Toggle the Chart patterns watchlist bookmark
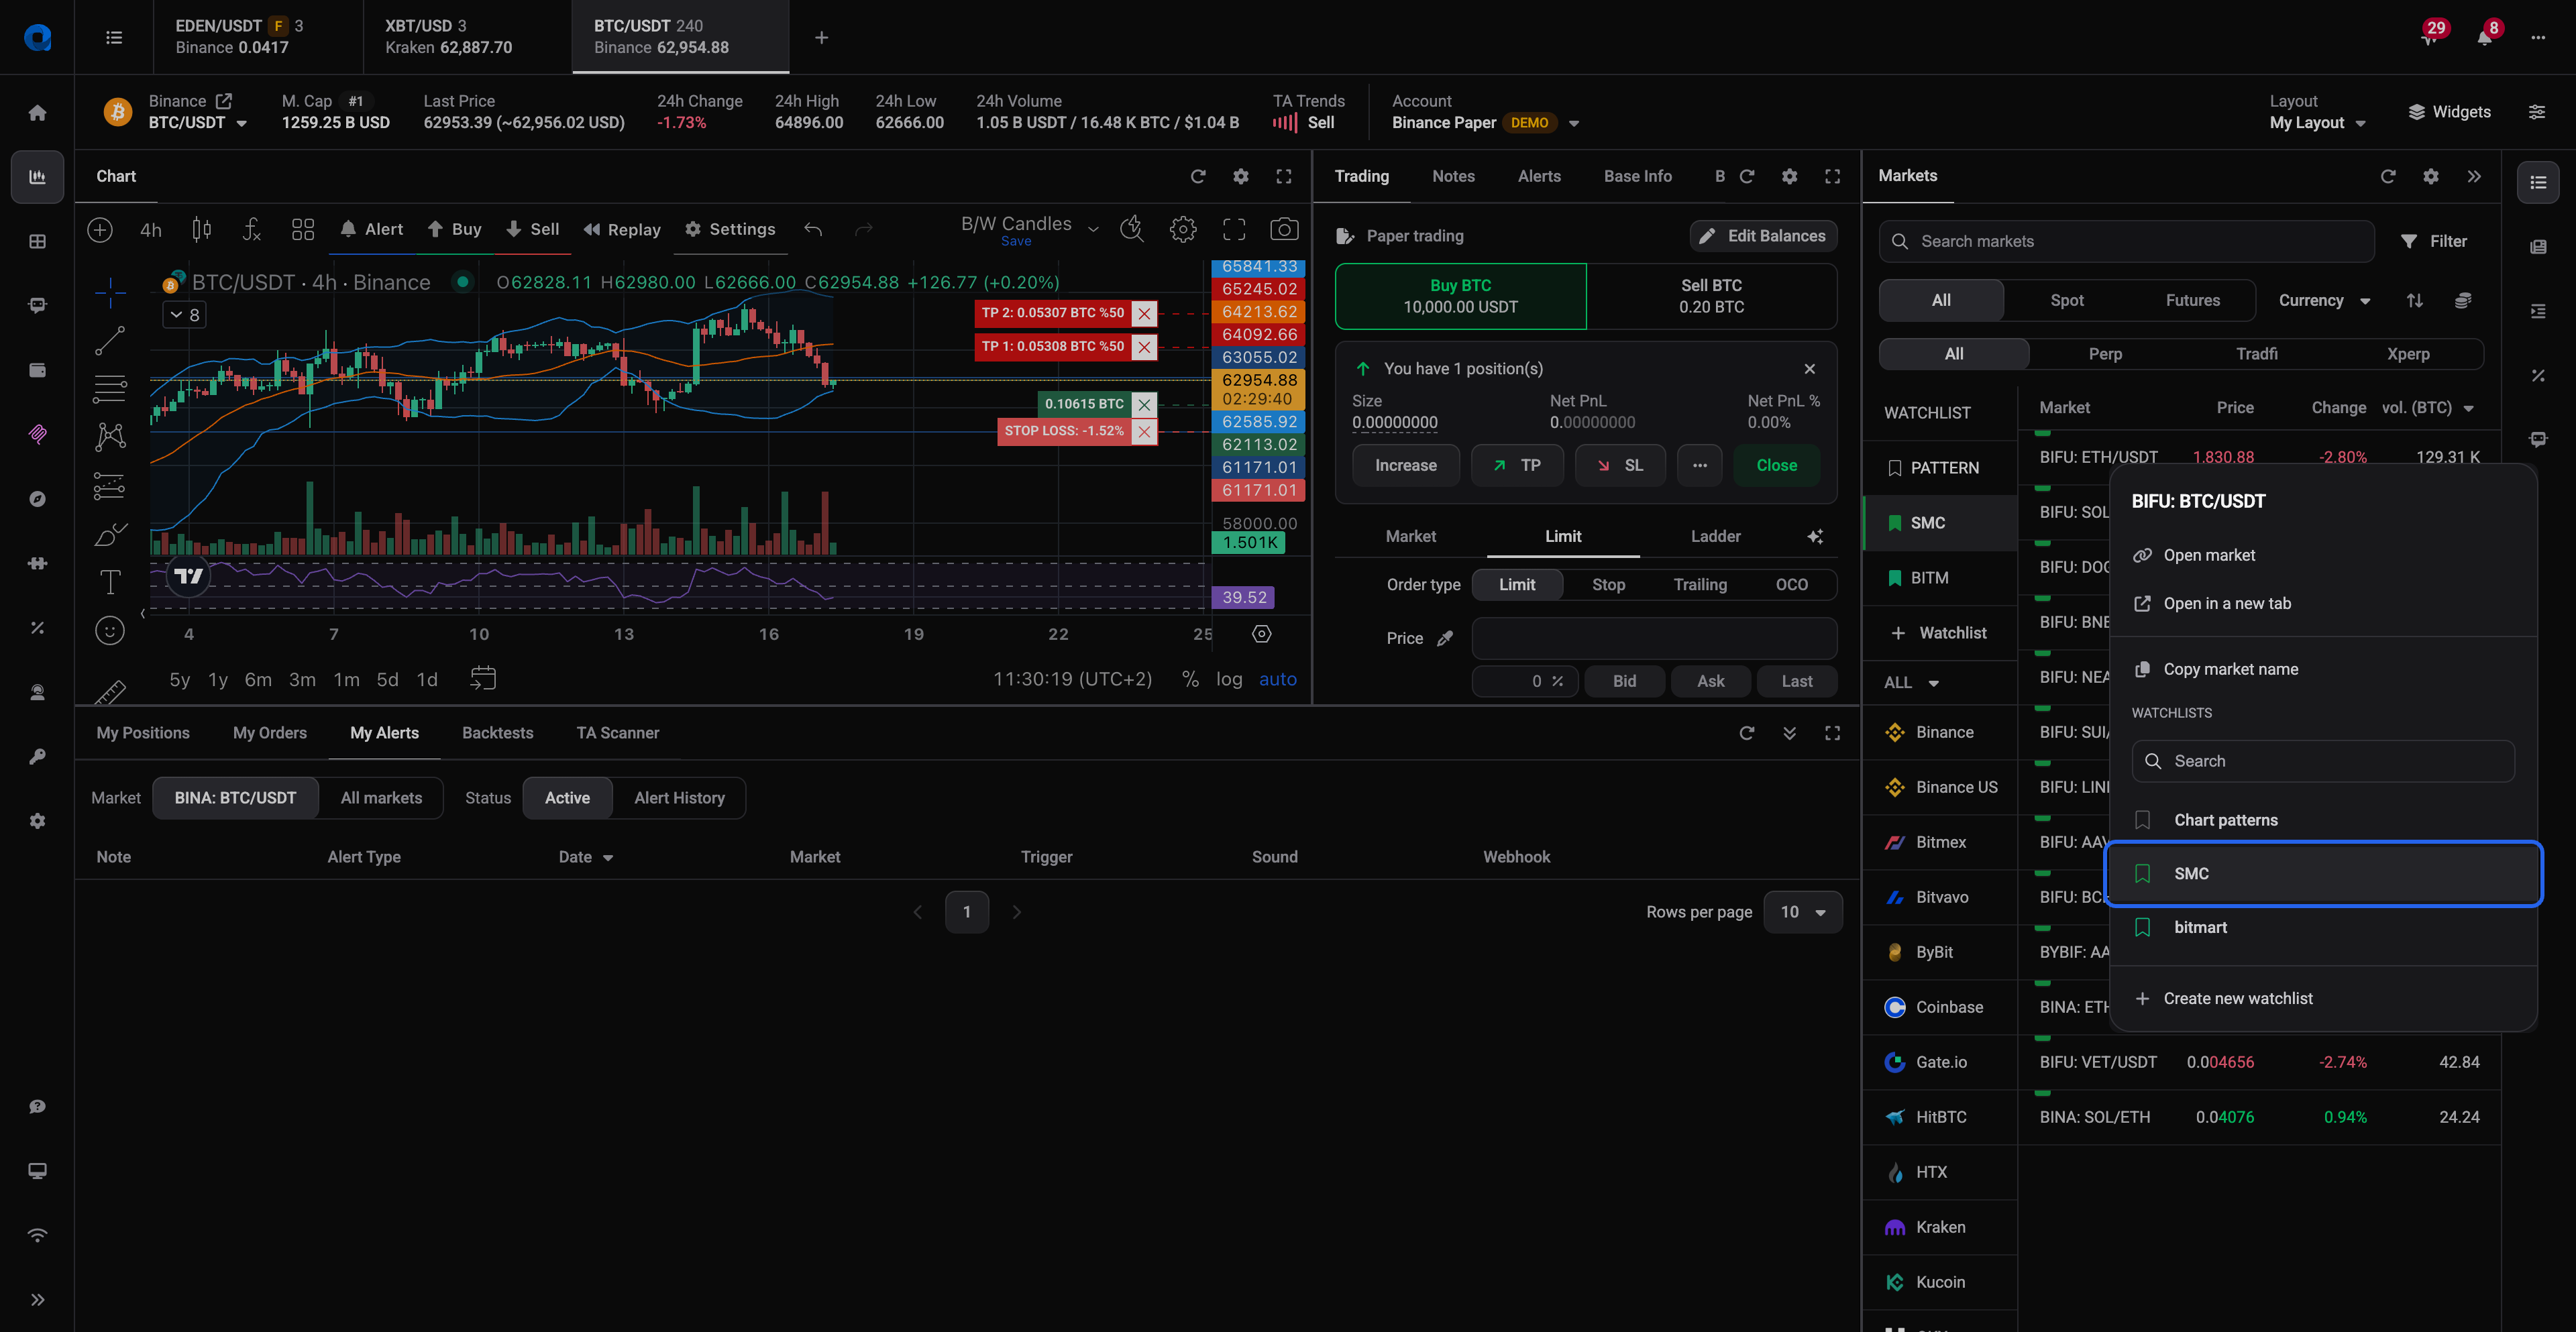The image size is (2576, 1332). (2142, 820)
